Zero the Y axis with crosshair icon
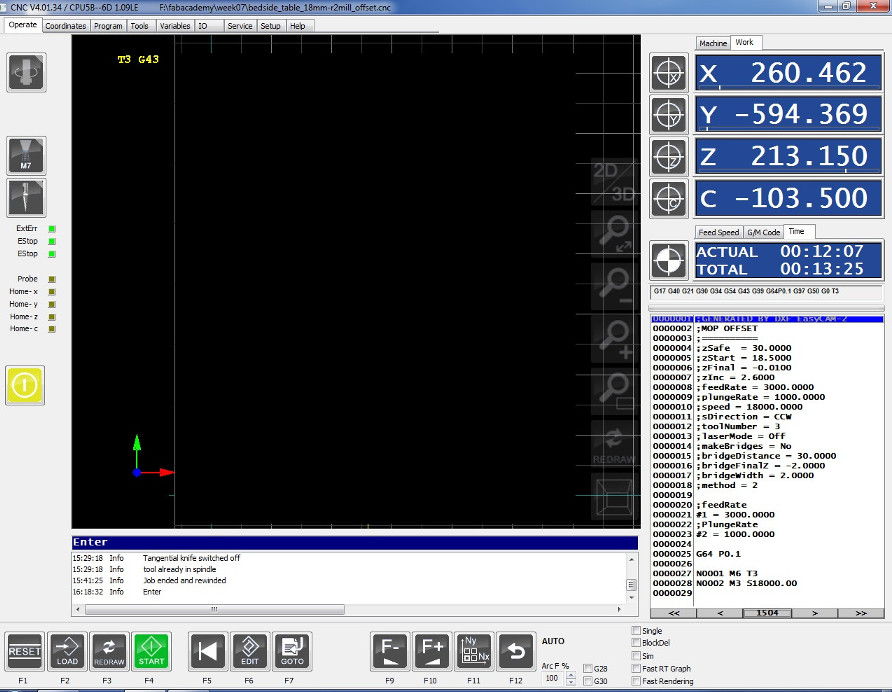892x692 pixels. click(669, 115)
